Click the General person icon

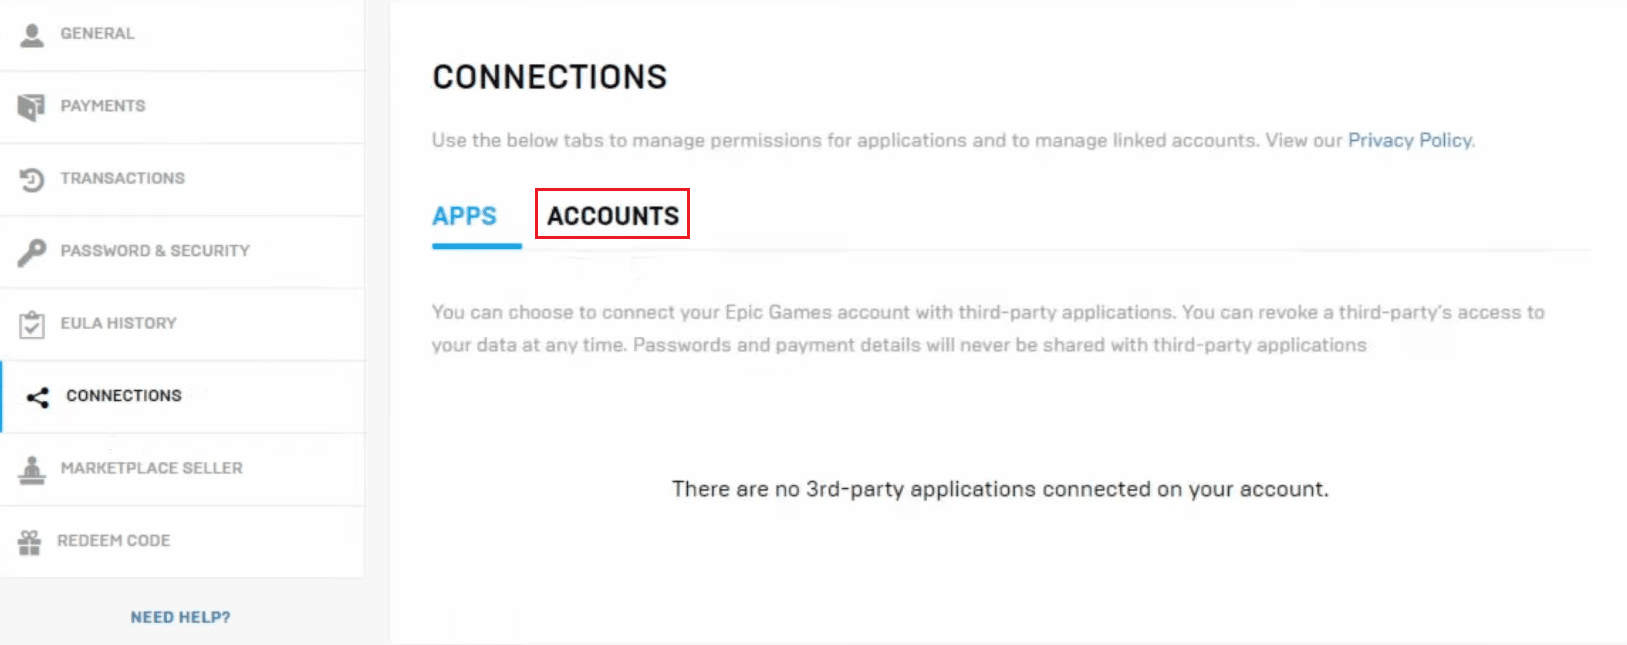[x=32, y=35]
